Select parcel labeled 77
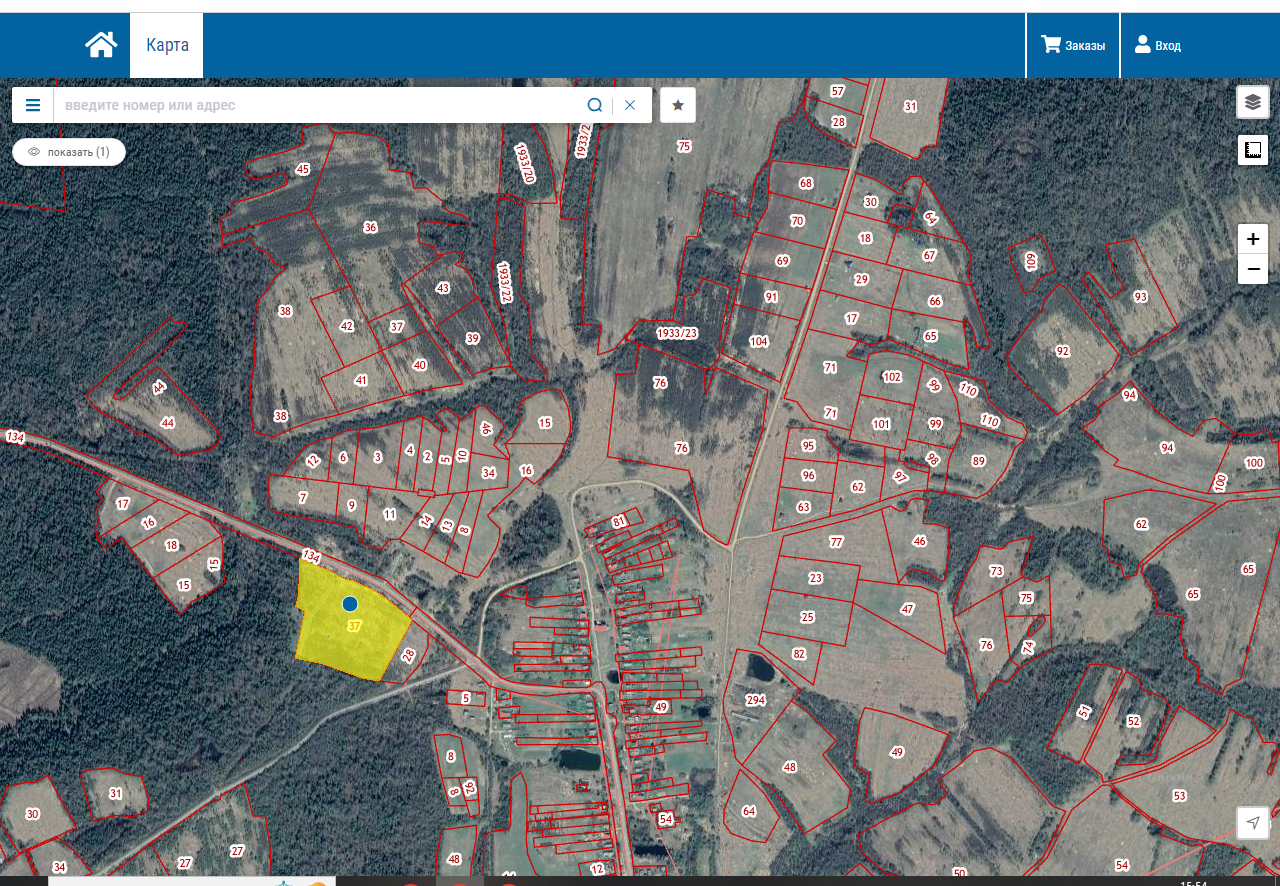The height and width of the screenshot is (886, 1280). (x=836, y=542)
